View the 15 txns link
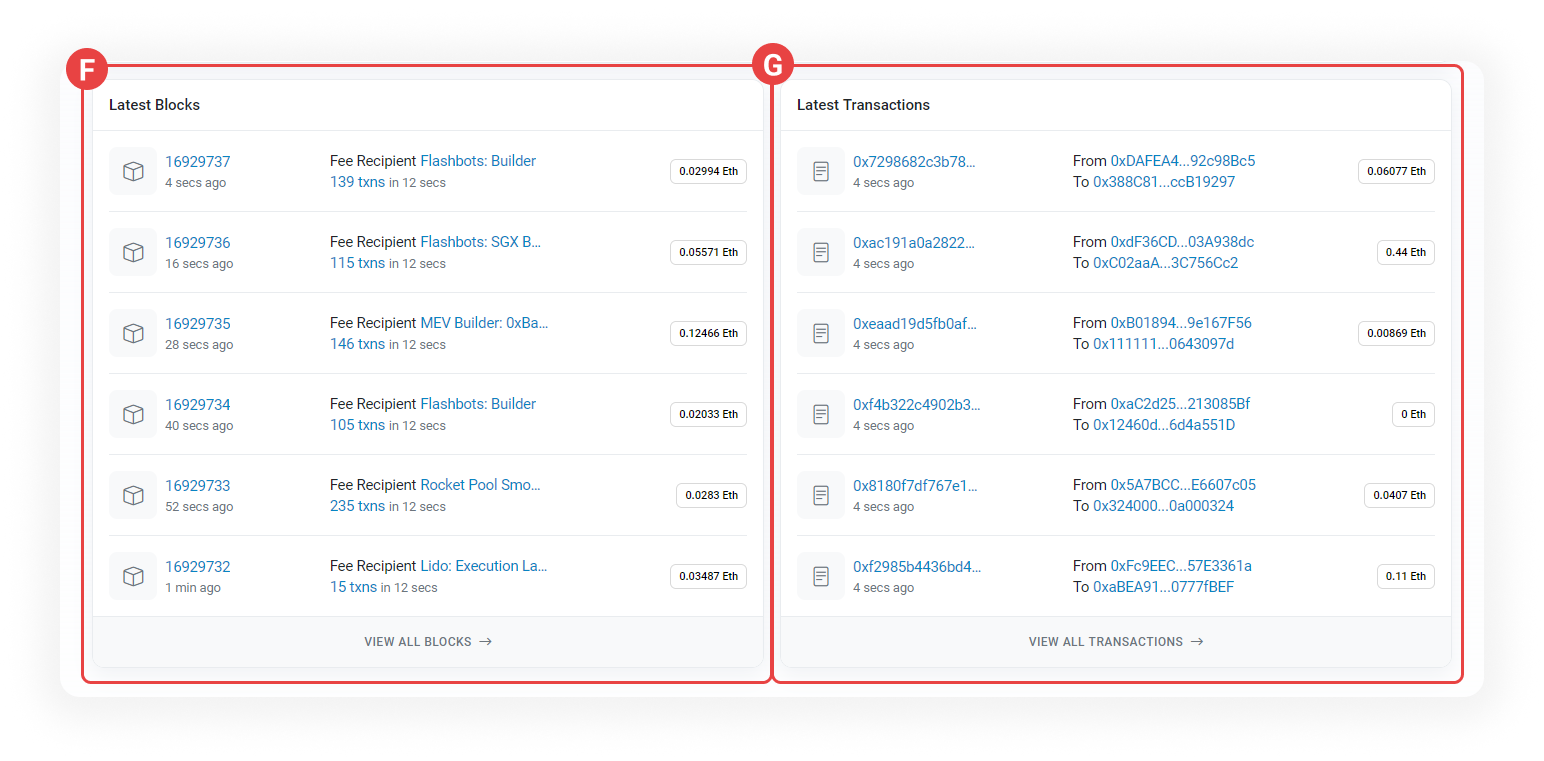 tap(353, 587)
